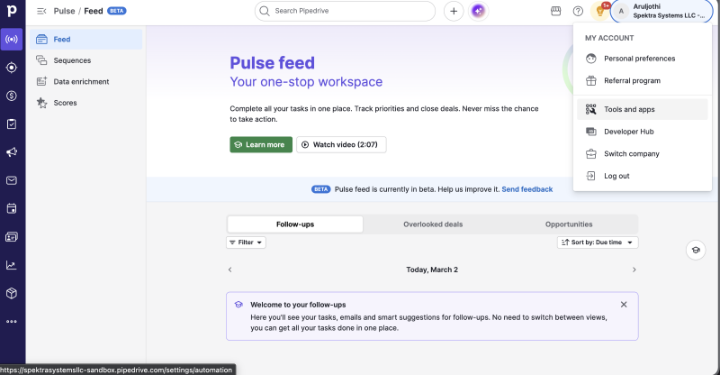Click the Pipedrive logo icon
The image size is (720, 375).
tap(11, 11)
